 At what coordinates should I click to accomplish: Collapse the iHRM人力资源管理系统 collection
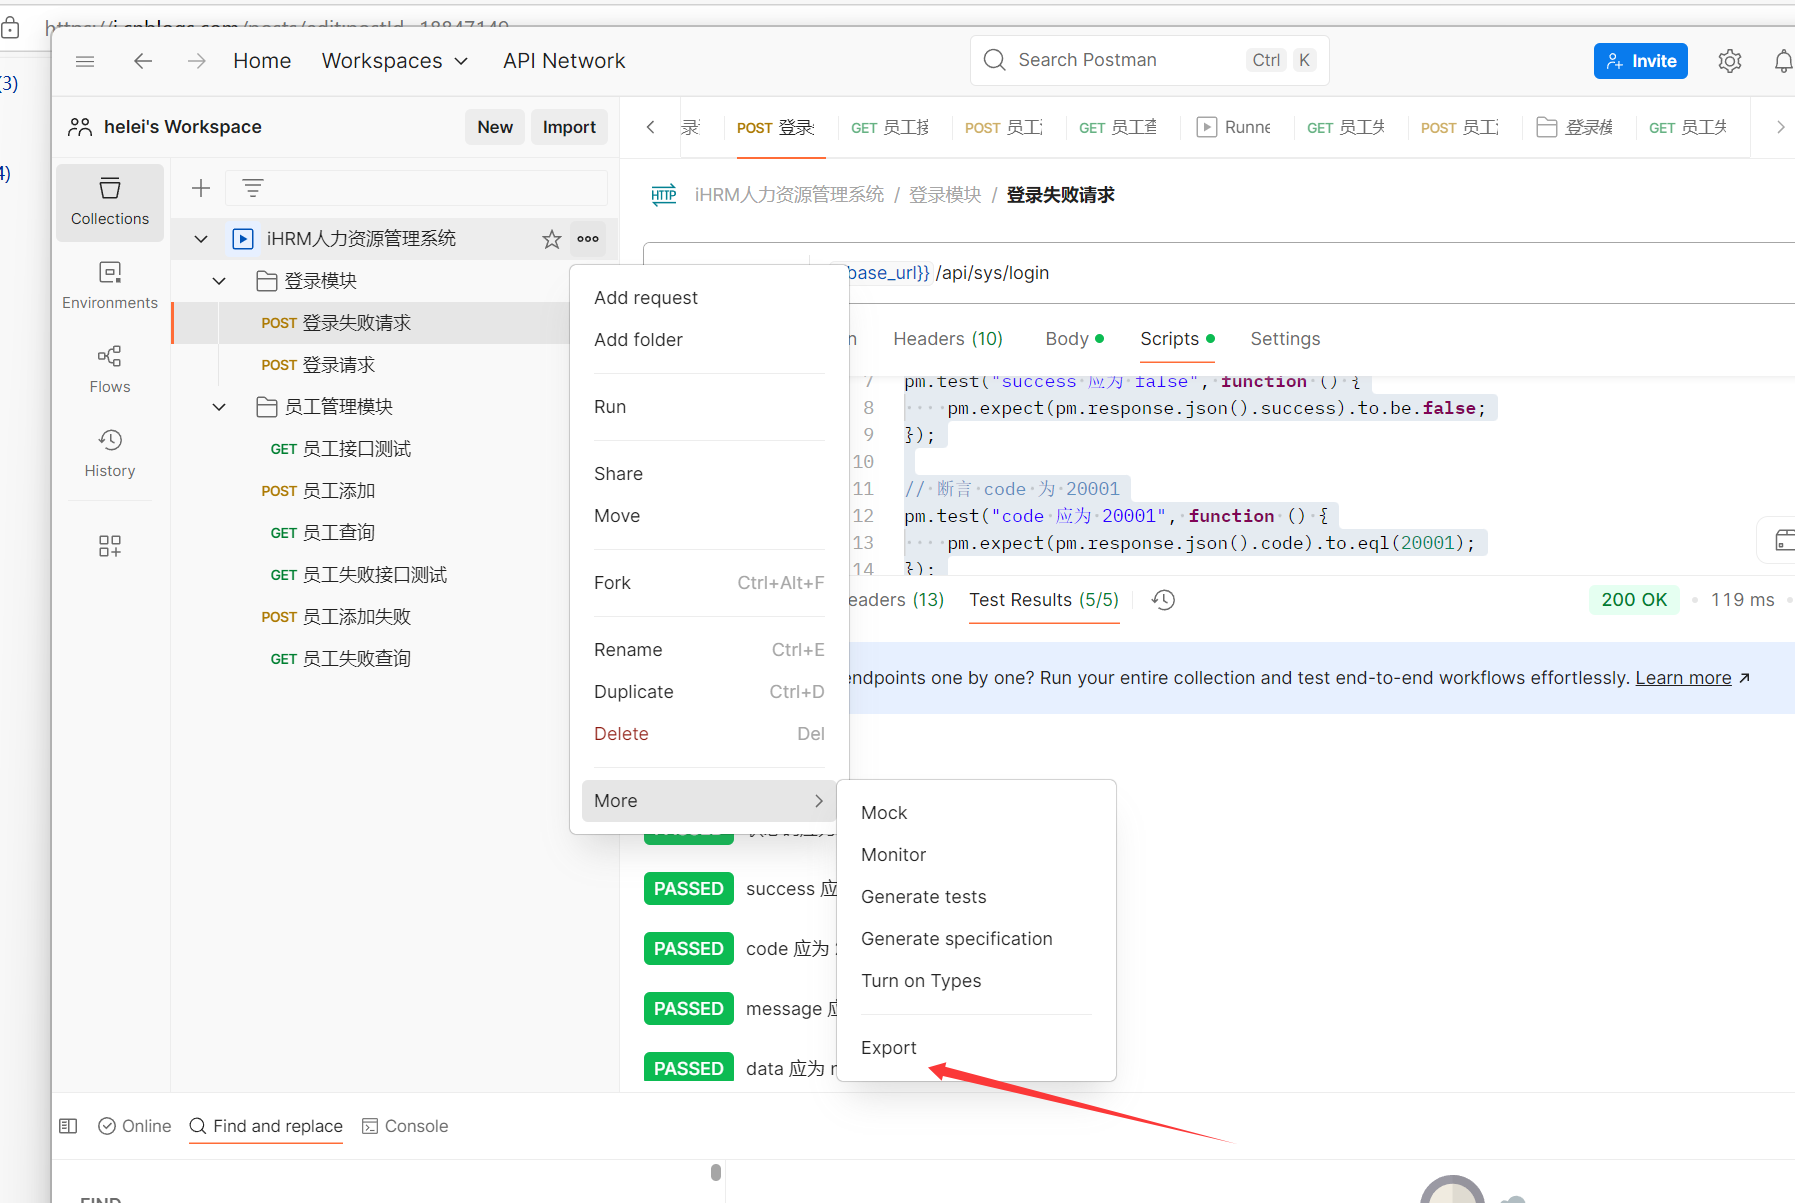(x=201, y=239)
